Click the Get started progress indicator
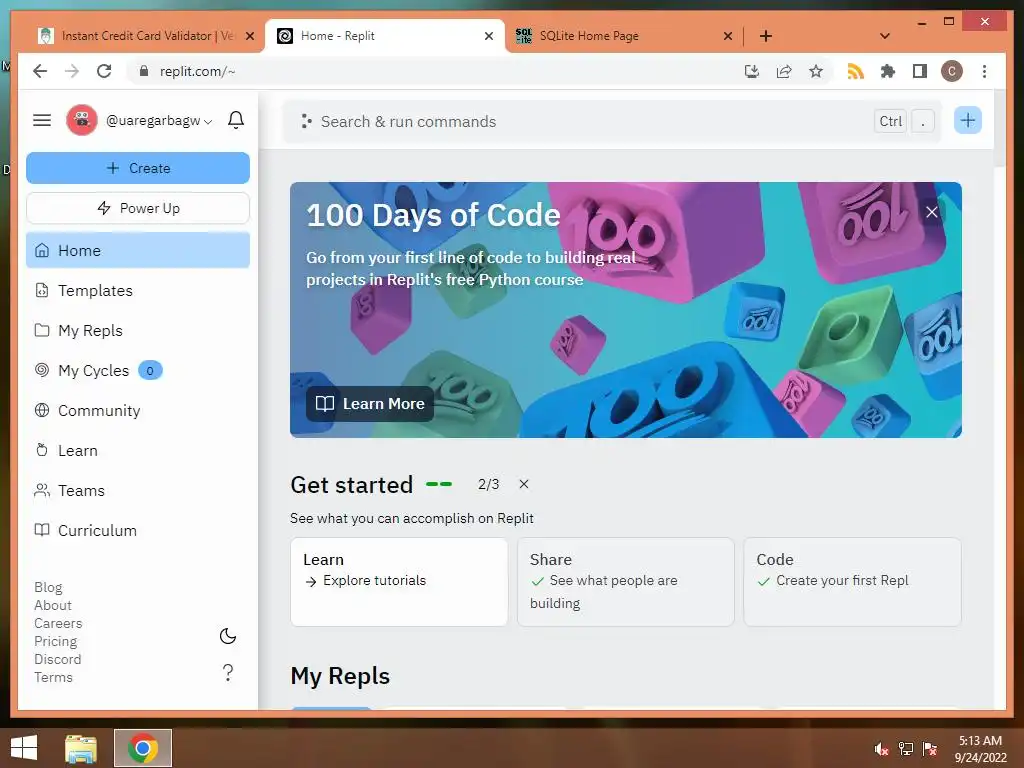The image size is (1024, 768). point(439,484)
